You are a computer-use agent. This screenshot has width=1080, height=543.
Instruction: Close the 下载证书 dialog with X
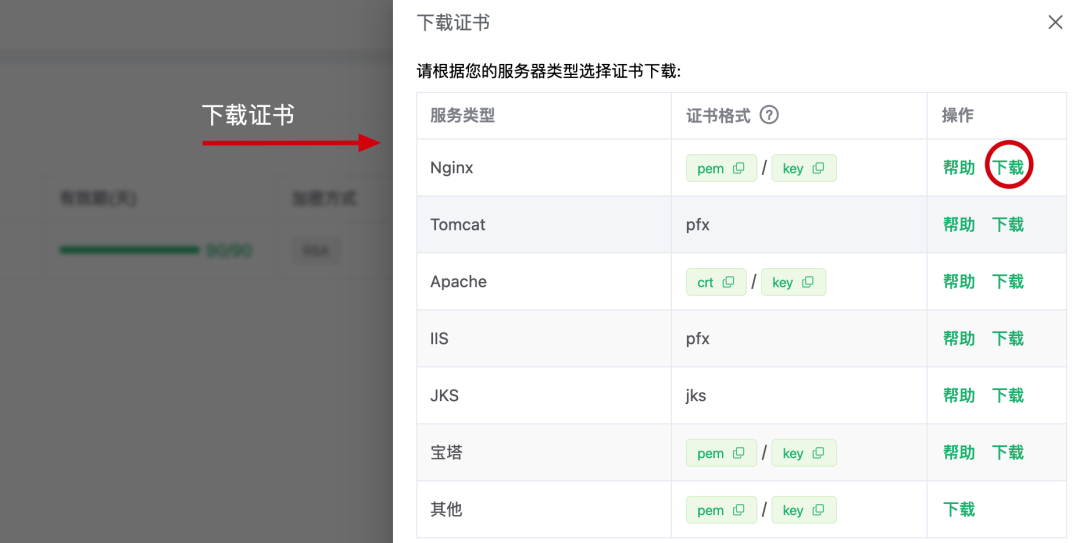pyautogui.click(x=1055, y=23)
